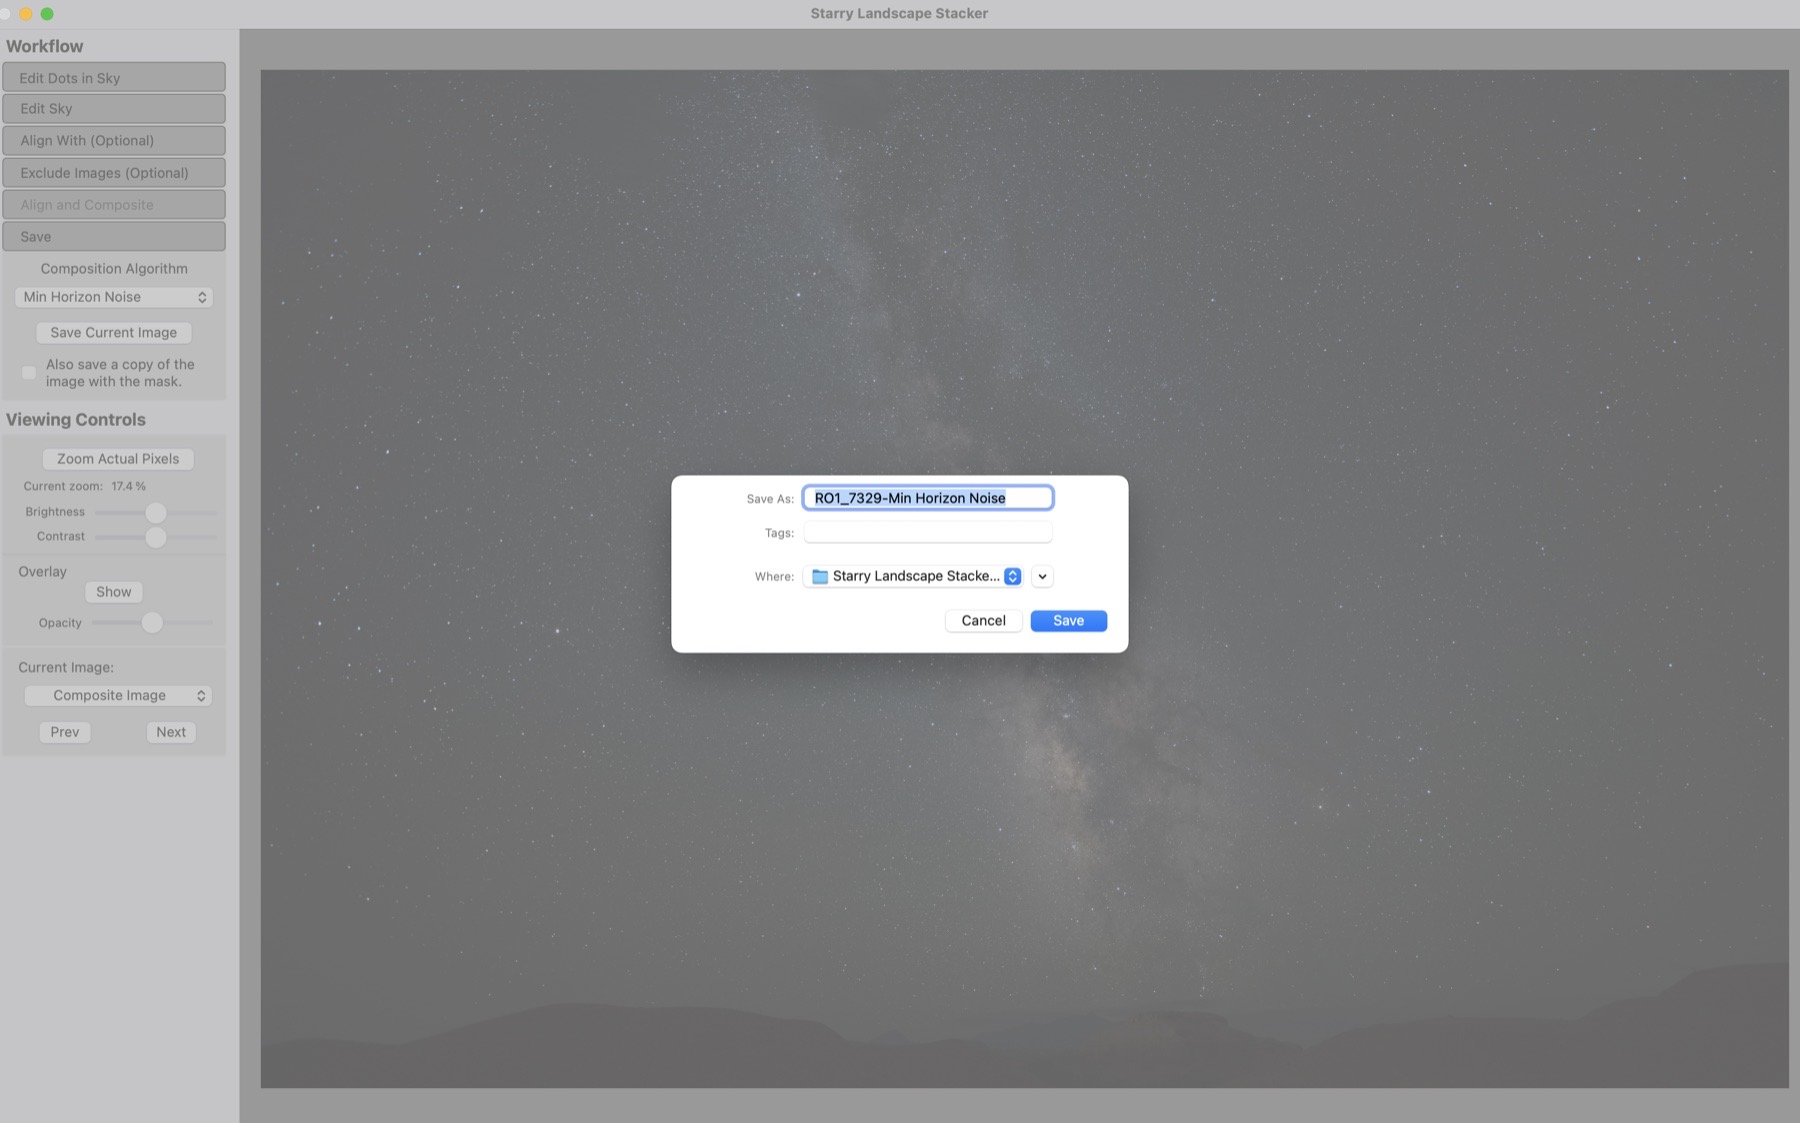Select the Save workflow step
Image resolution: width=1800 pixels, height=1123 pixels.
click(114, 237)
